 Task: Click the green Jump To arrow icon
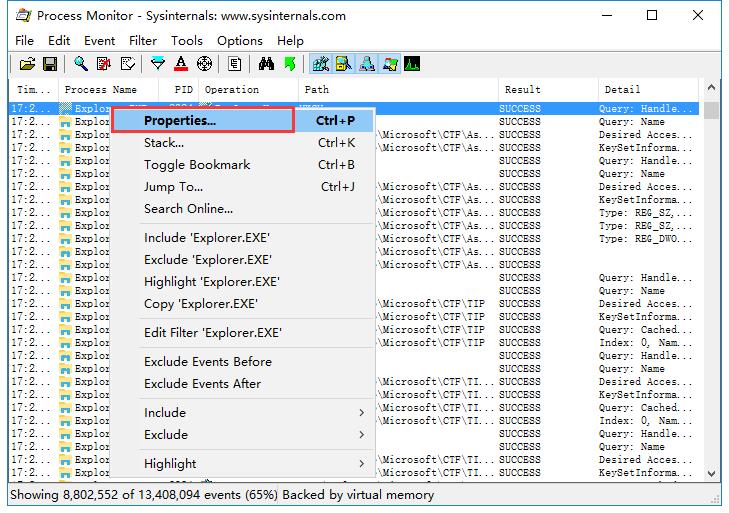coord(289,65)
